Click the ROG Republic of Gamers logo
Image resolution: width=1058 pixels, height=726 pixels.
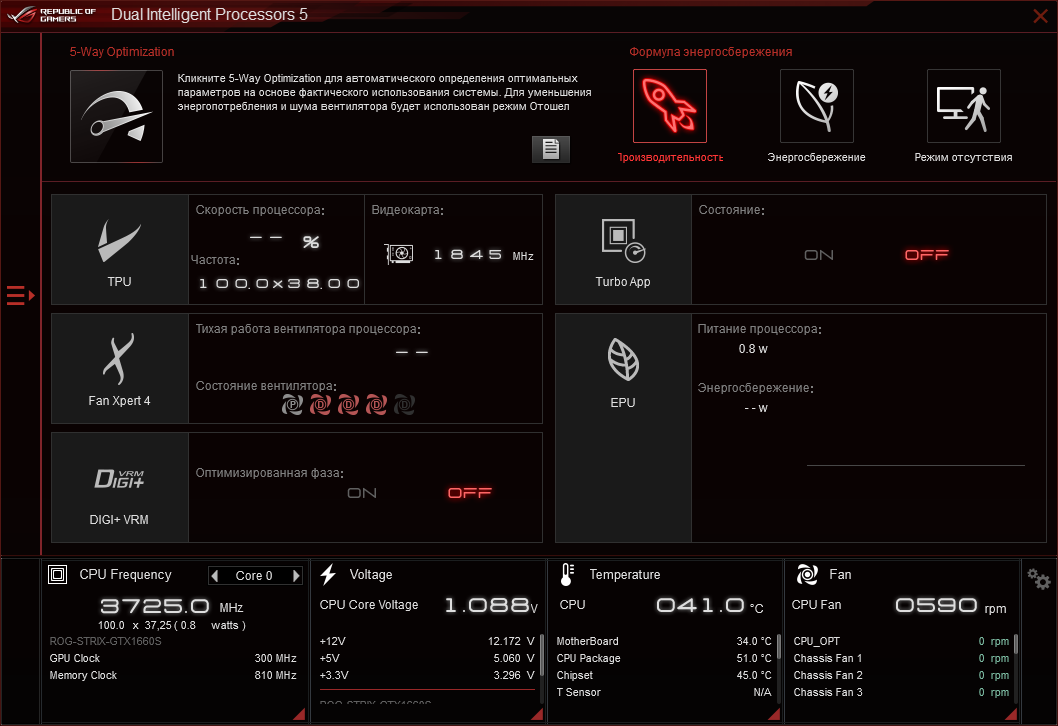click(x=51, y=15)
